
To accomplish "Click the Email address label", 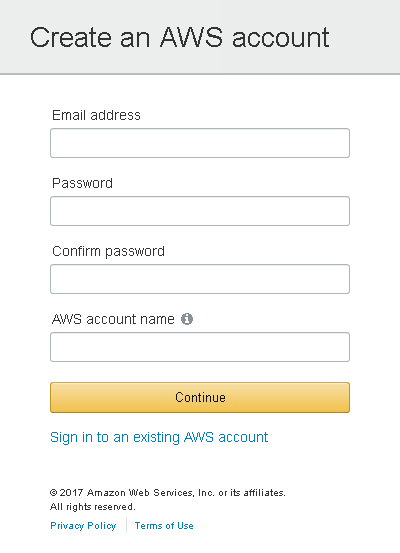I will tap(96, 115).
